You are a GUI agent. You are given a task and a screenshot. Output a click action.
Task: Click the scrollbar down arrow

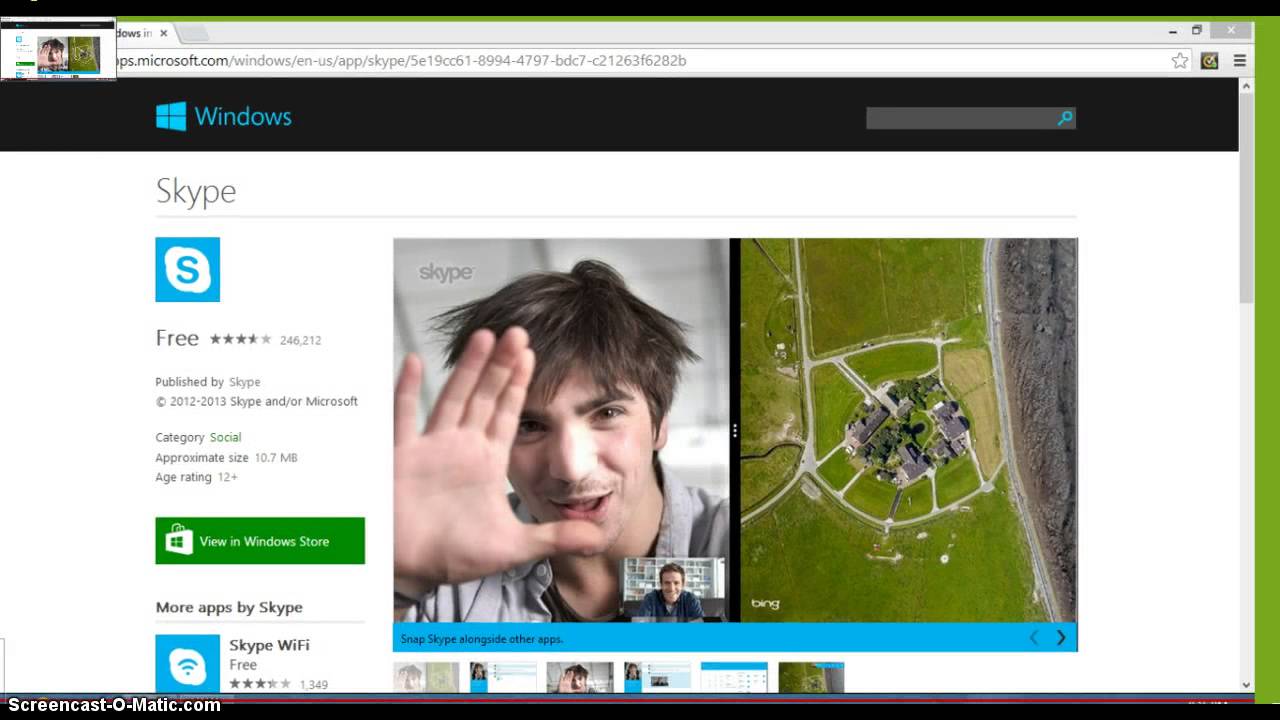tap(1246, 685)
